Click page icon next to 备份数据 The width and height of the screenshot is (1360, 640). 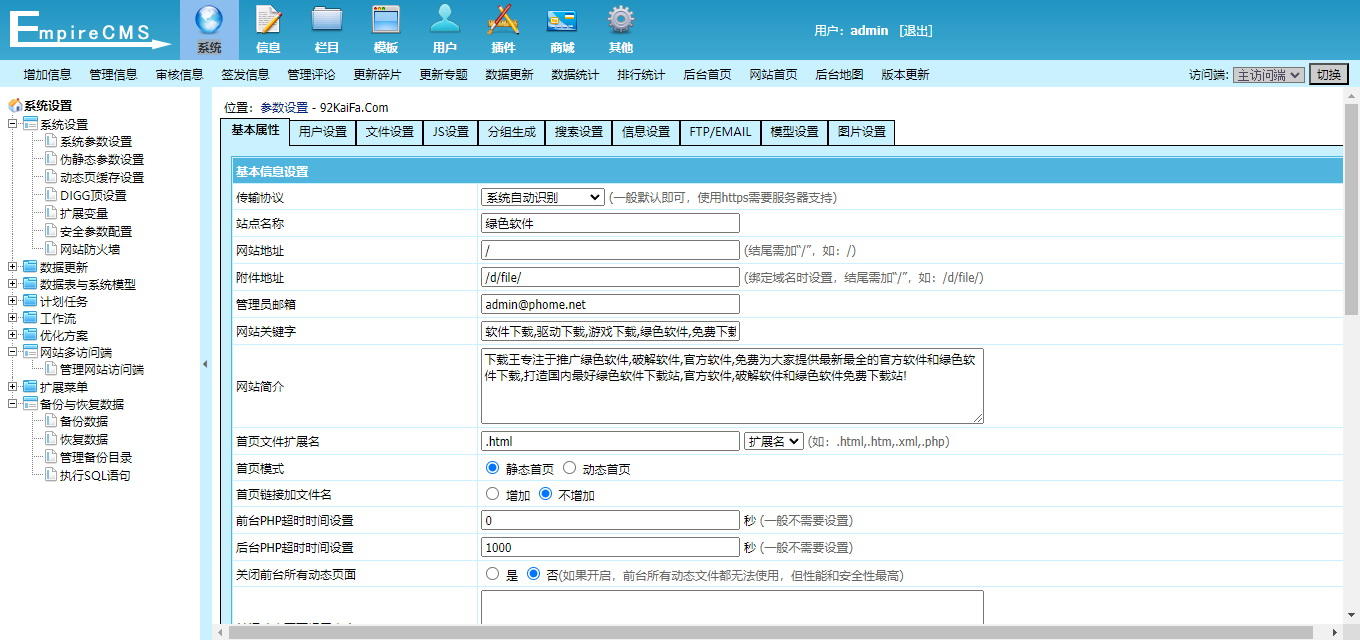(x=51, y=421)
